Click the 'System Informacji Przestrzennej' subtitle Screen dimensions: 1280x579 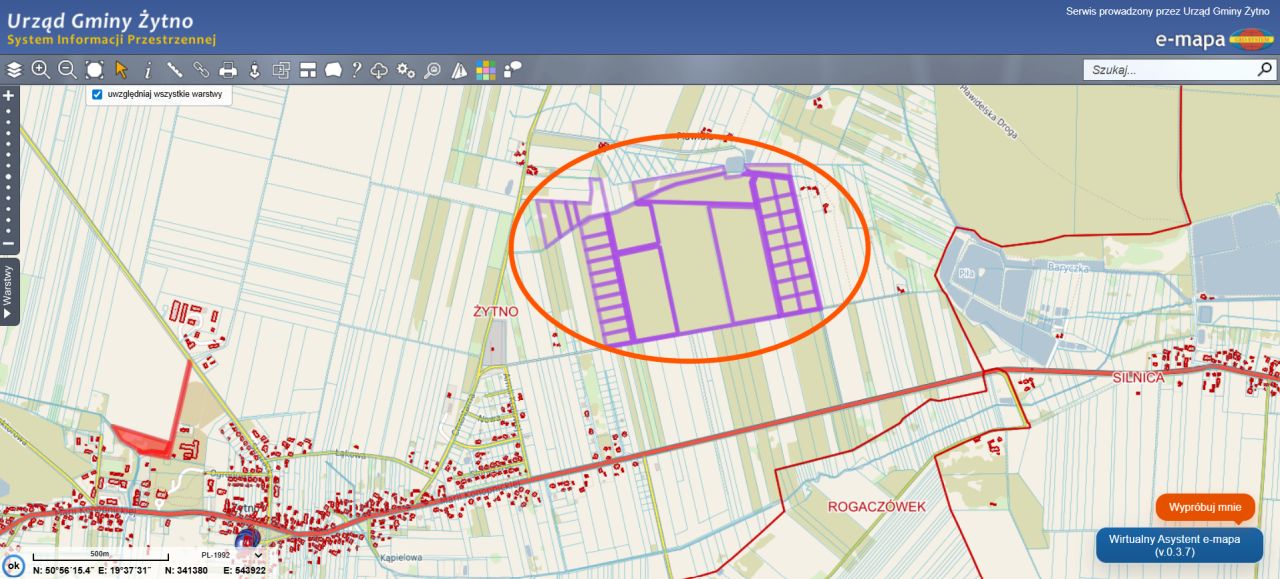[x=111, y=41]
